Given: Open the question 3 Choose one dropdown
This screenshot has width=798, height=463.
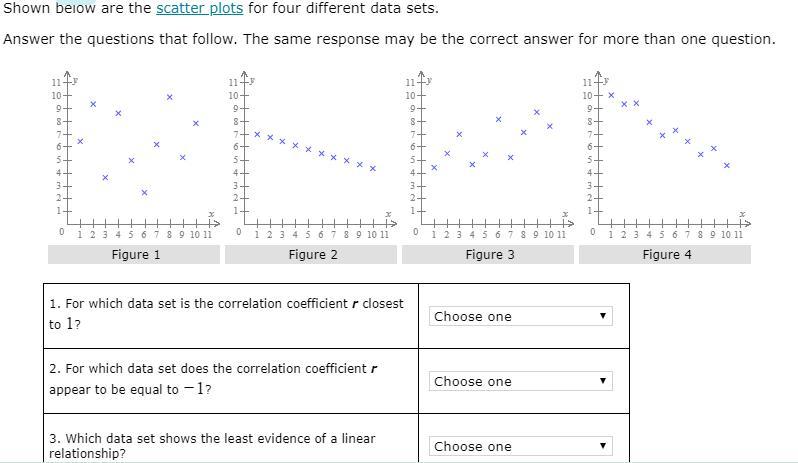Looking at the screenshot, I should pyautogui.click(x=520, y=446).
